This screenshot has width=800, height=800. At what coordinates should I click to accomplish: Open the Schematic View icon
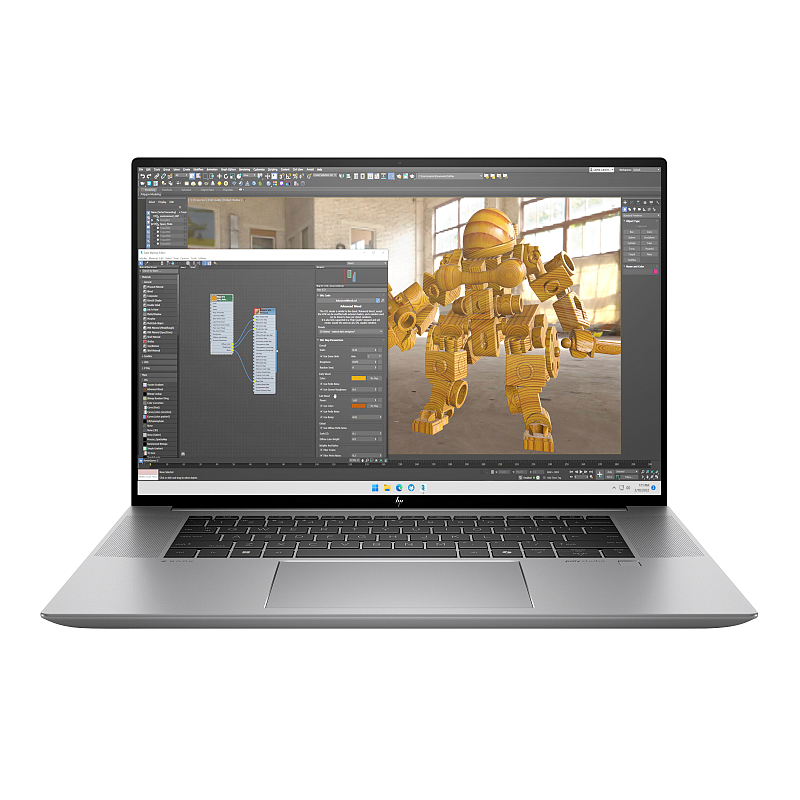click(x=384, y=177)
